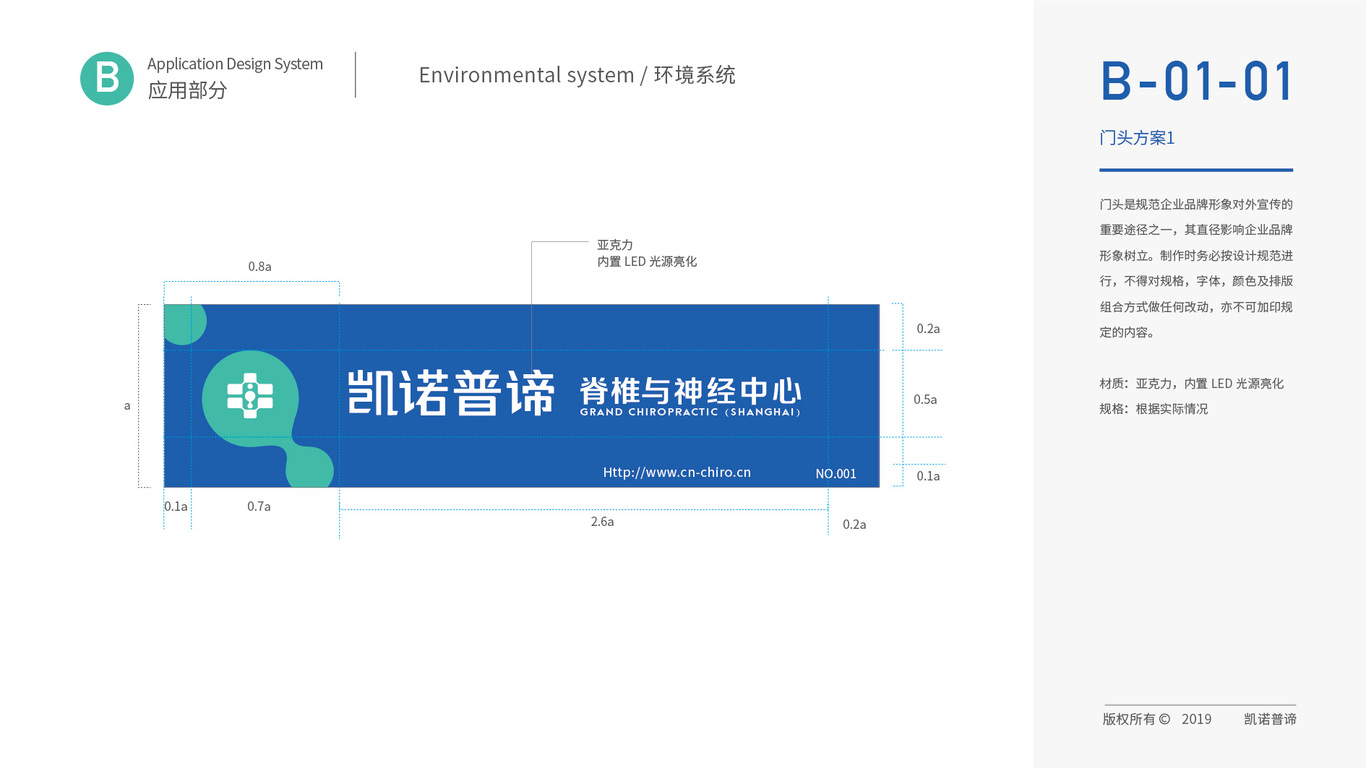Click the '凯诺普谛' brand name on sign

[451, 393]
